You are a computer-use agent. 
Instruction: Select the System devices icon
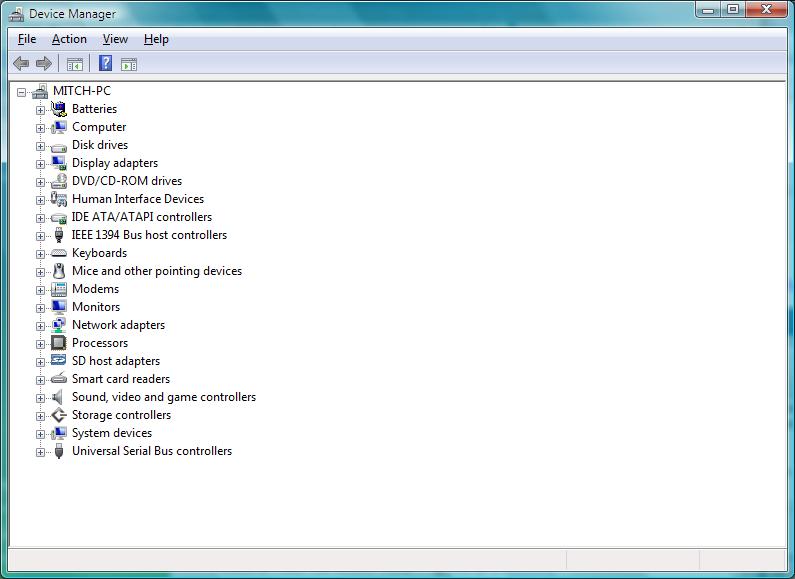59,433
